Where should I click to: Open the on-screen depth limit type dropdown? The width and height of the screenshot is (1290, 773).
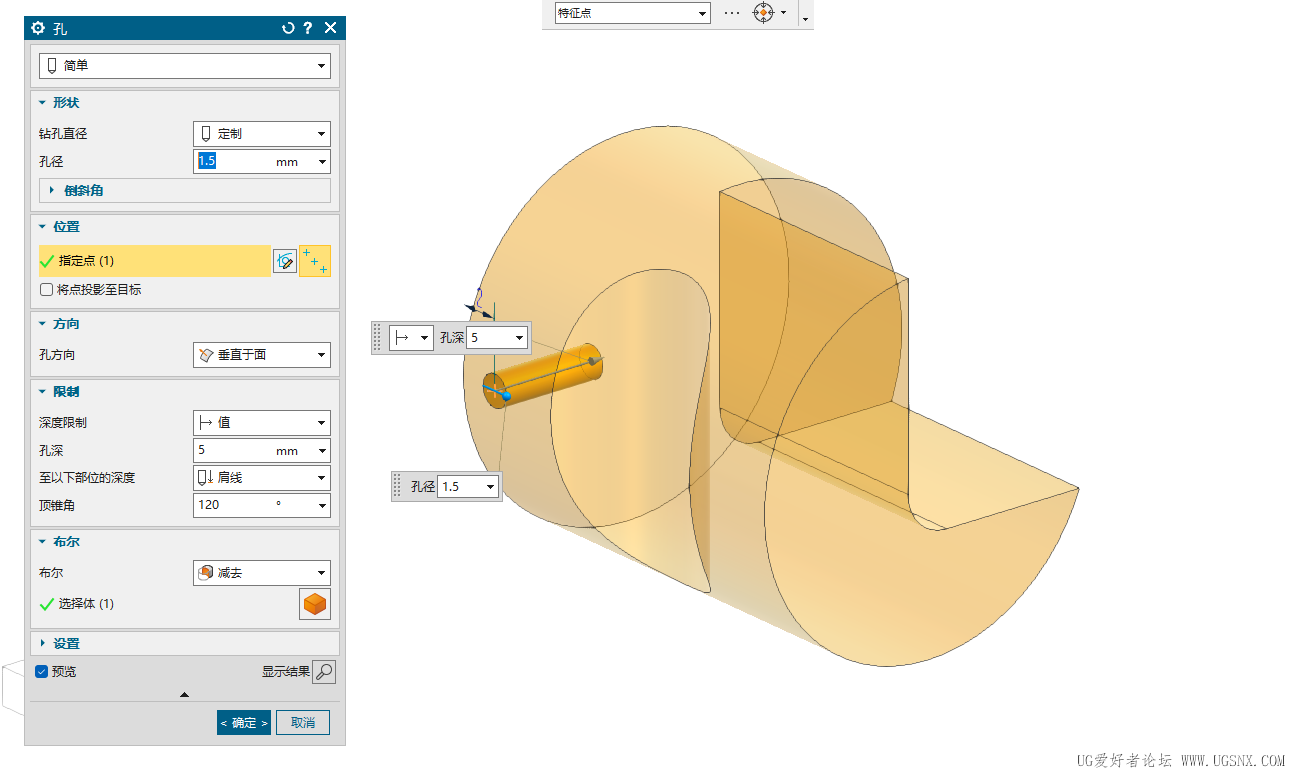click(411, 338)
